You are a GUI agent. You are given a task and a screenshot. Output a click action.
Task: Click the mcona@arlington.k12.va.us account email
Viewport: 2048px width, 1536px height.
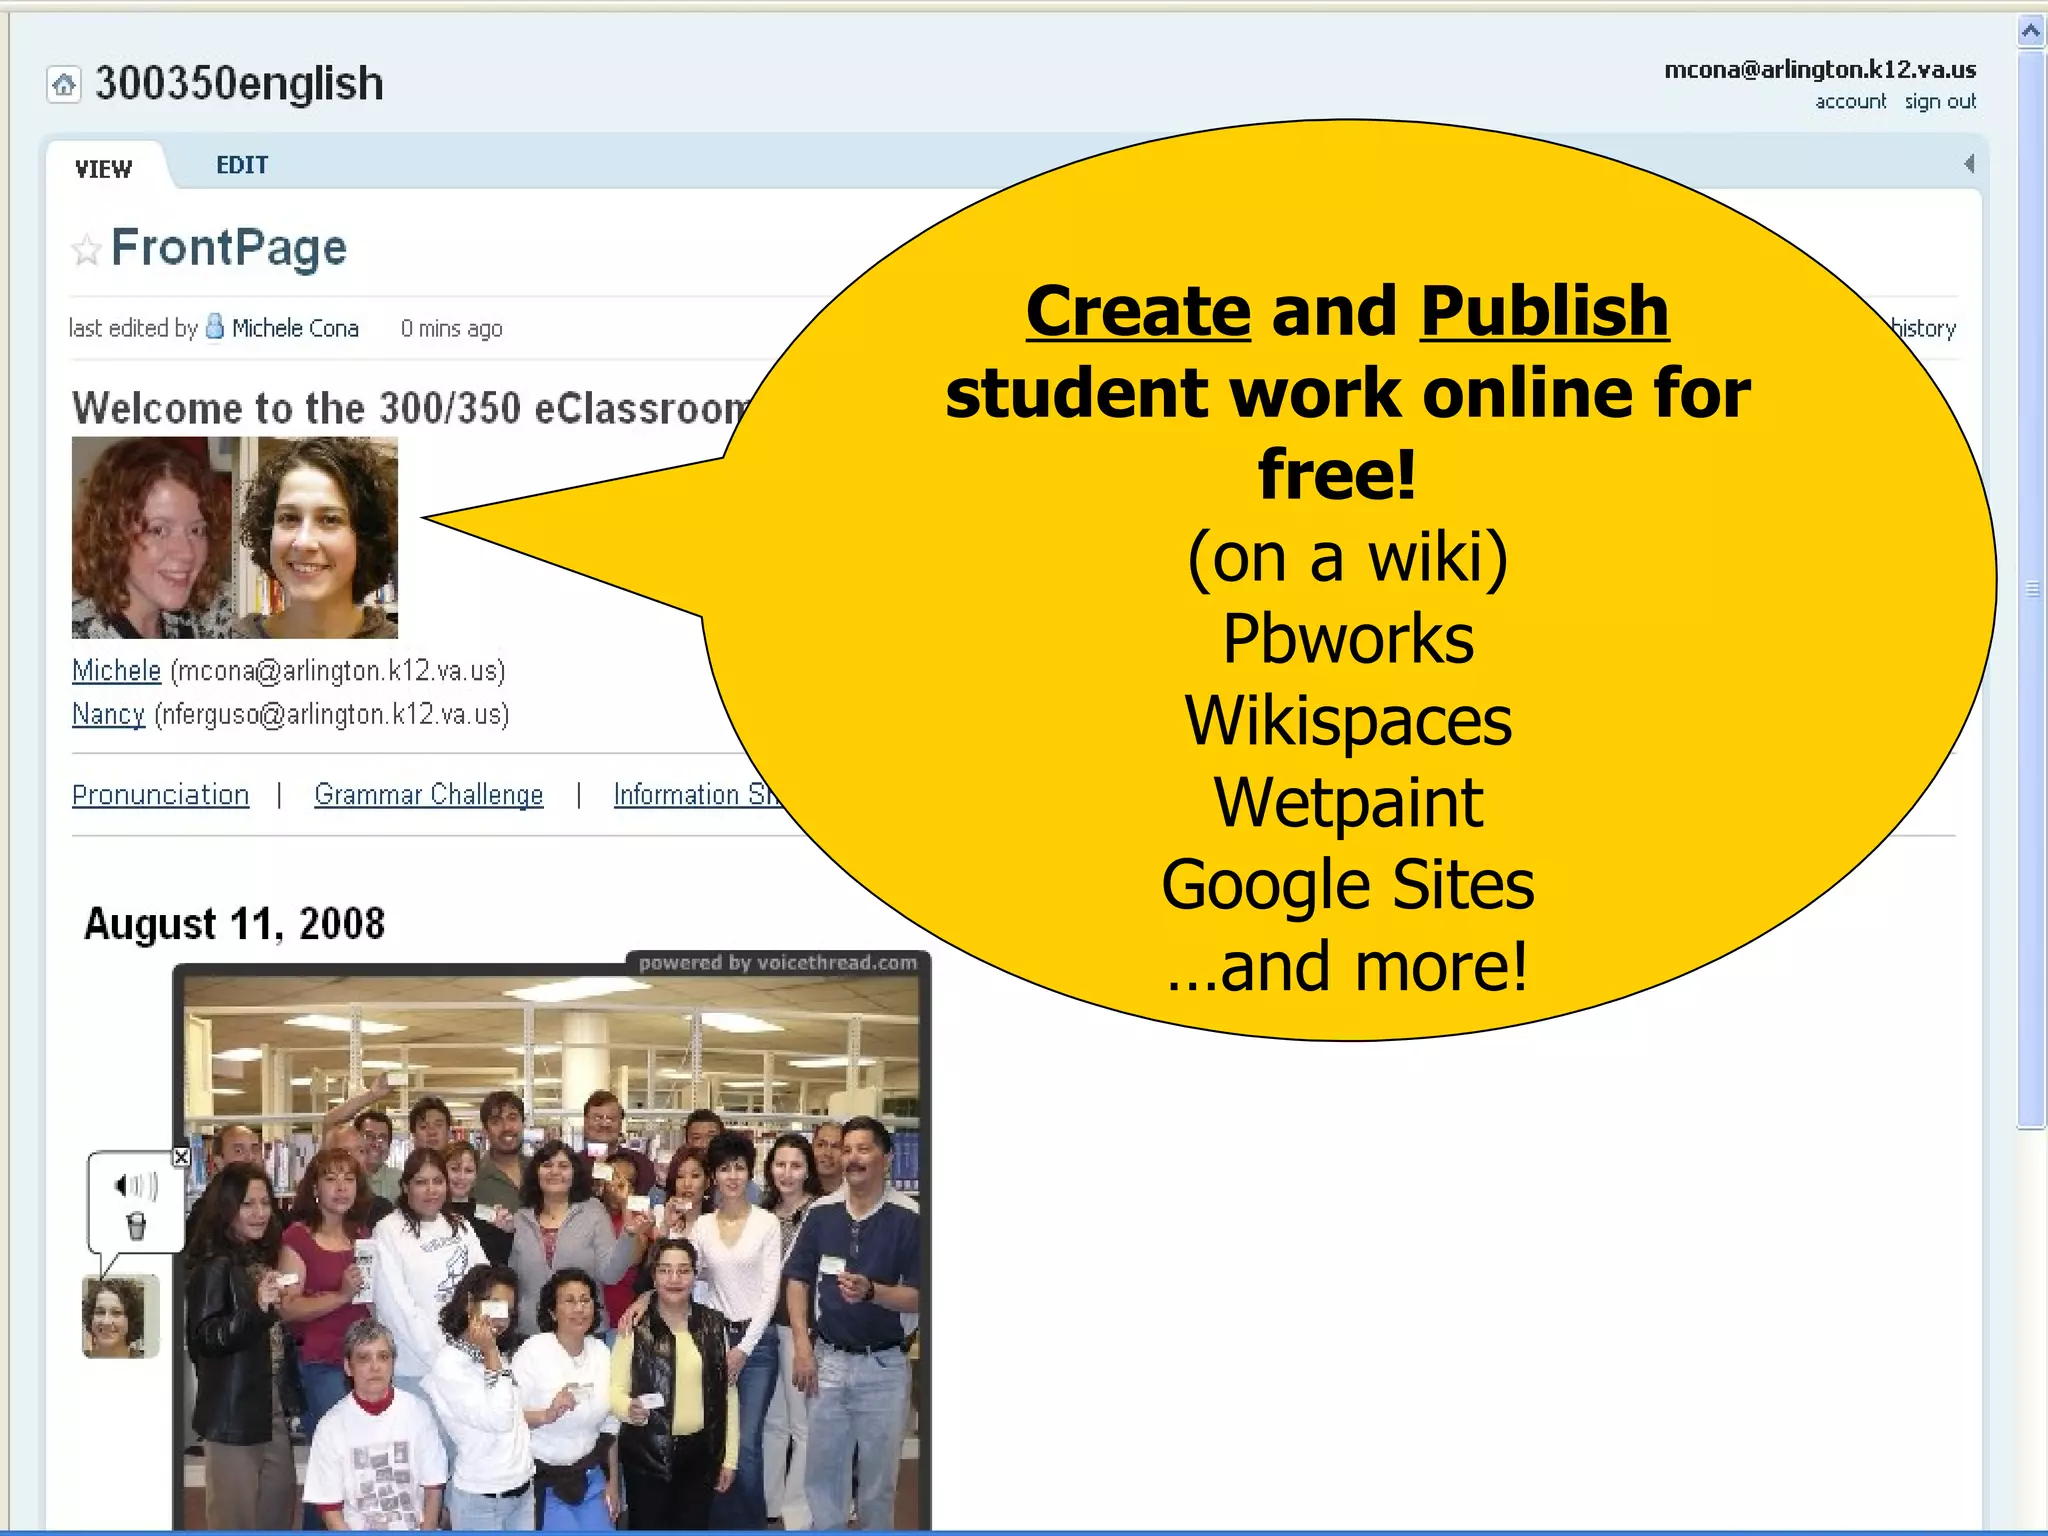pyautogui.click(x=1820, y=69)
